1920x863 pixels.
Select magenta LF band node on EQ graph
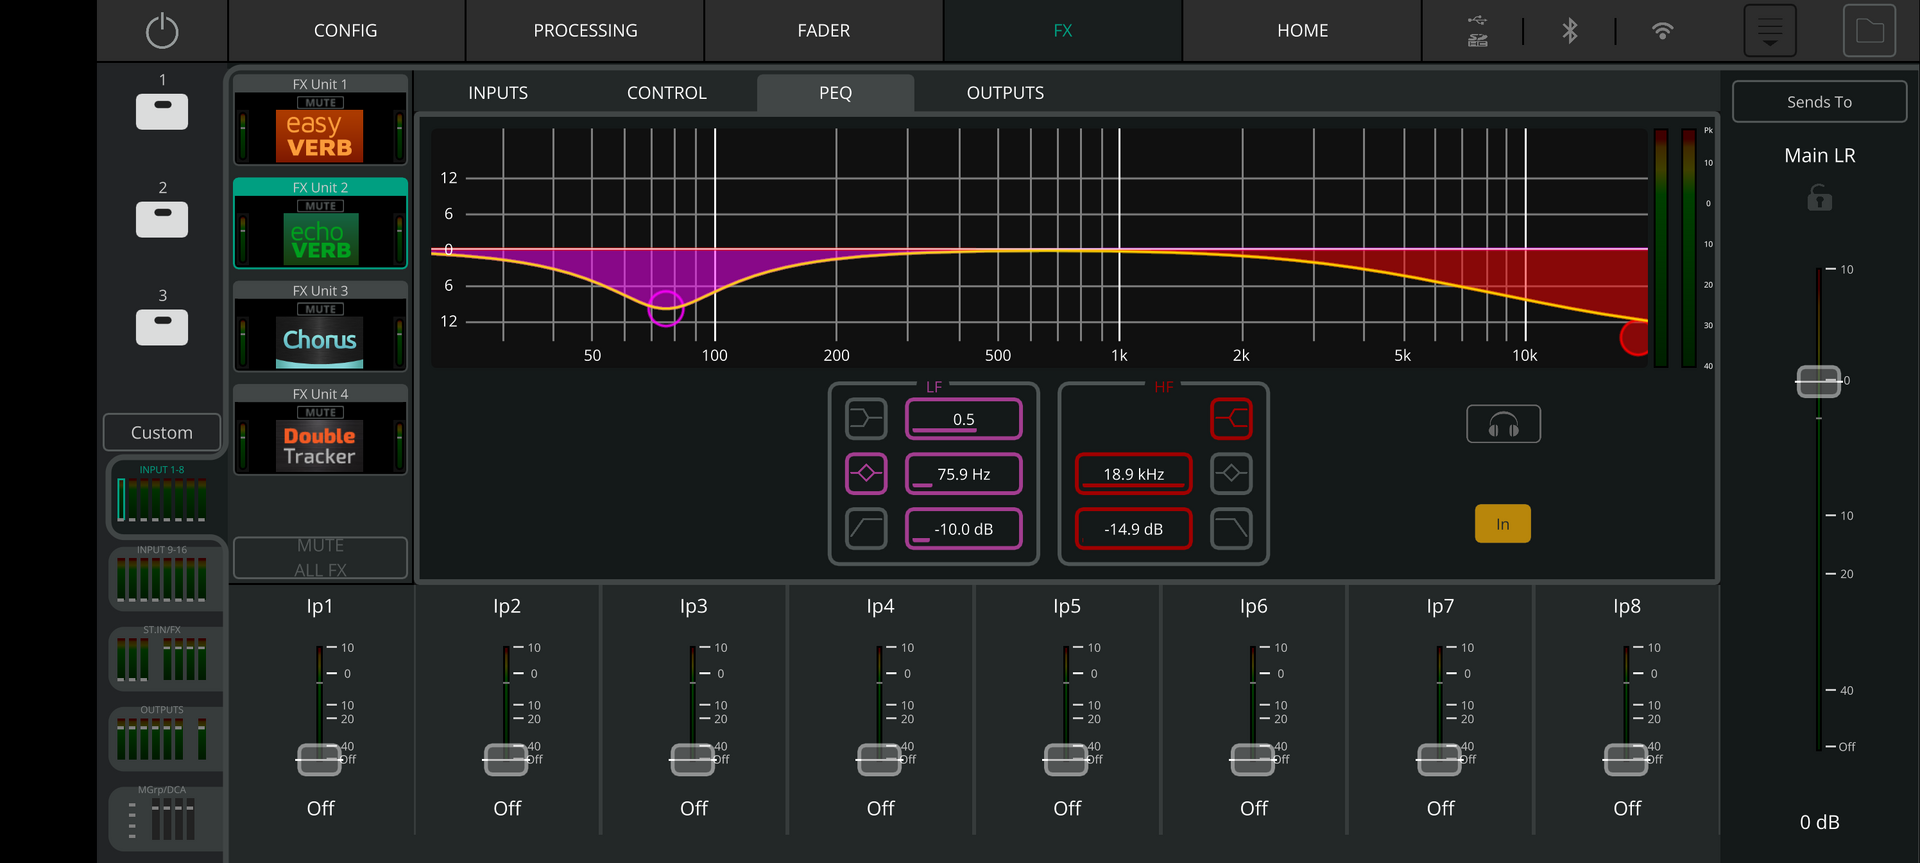tap(666, 308)
